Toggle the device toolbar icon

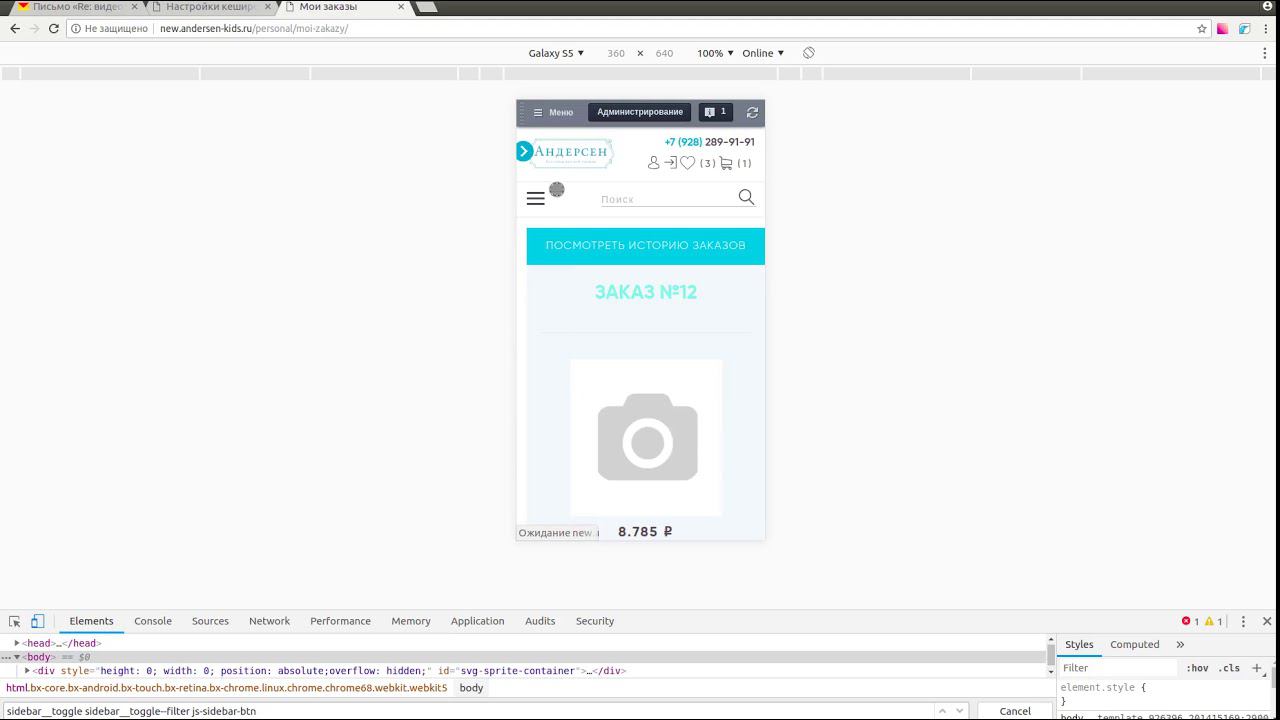(x=37, y=621)
